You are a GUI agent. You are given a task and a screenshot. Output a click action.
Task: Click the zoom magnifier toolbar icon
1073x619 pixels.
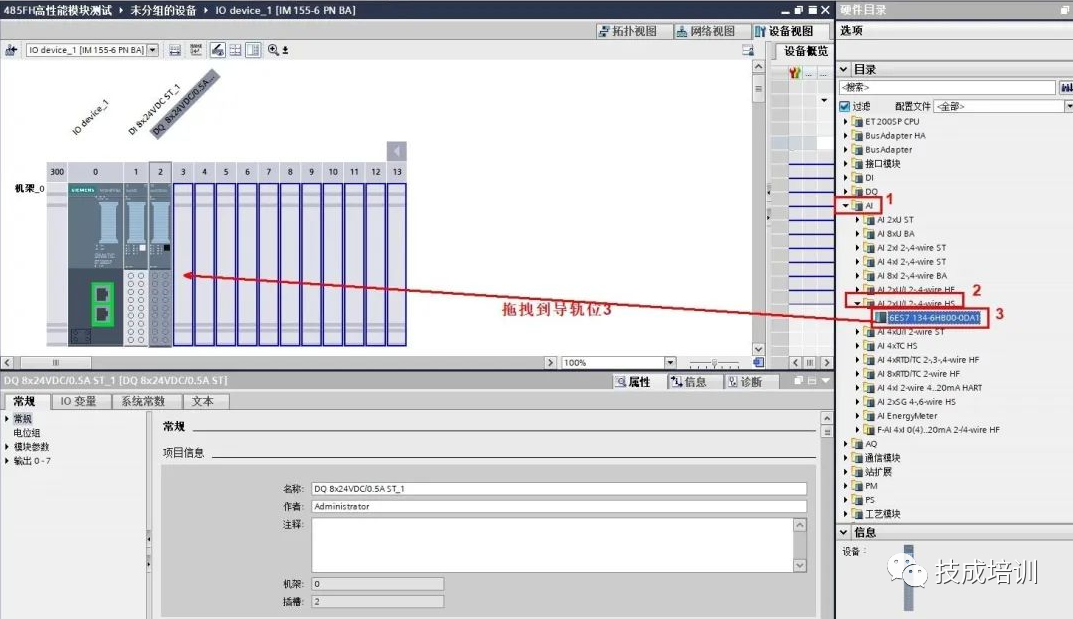pyautogui.click(x=273, y=50)
